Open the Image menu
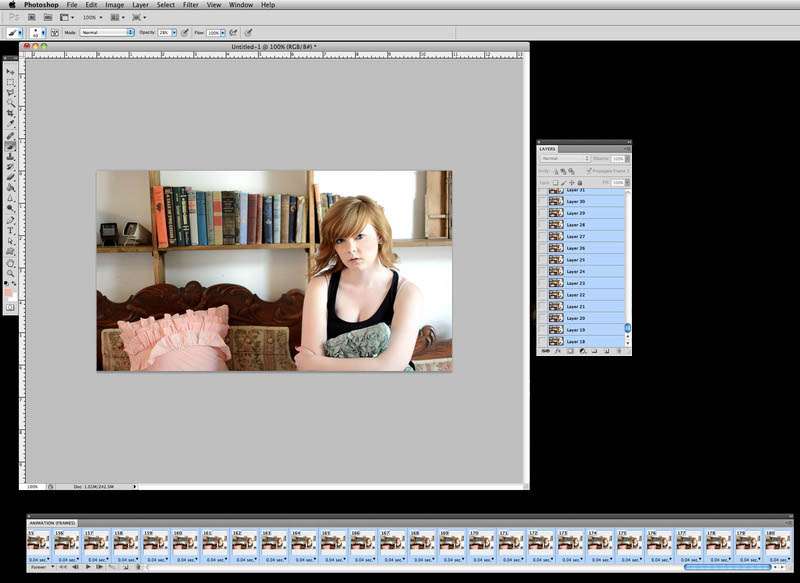 tap(114, 5)
